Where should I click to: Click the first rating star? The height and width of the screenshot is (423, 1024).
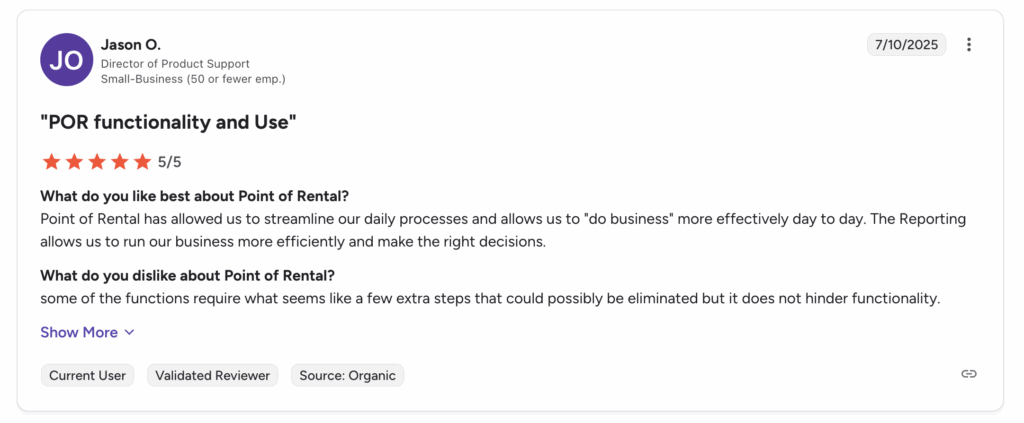(x=50, y=161)
